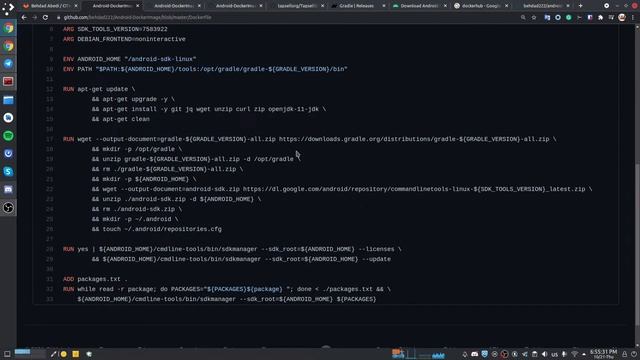Screen dimensions: 640x360
Task: Open Skype from the left dock
Action: 8,171
